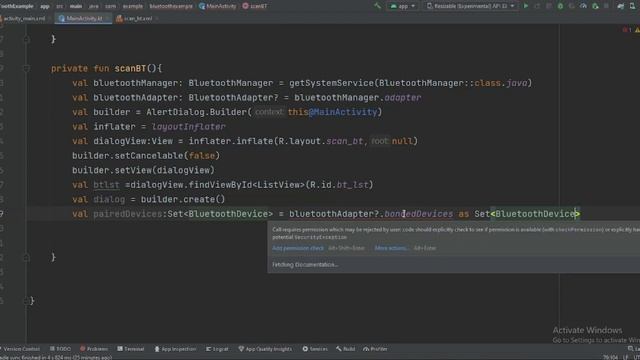
Task: Open the Services tool window
Action: [x=315, y=349]
